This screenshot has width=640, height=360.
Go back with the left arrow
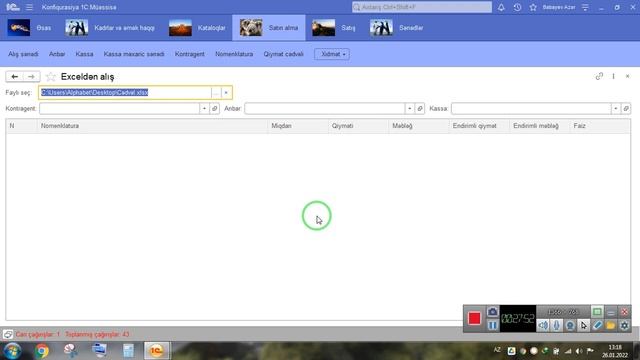pyautogui.click(x=14, y=76)
